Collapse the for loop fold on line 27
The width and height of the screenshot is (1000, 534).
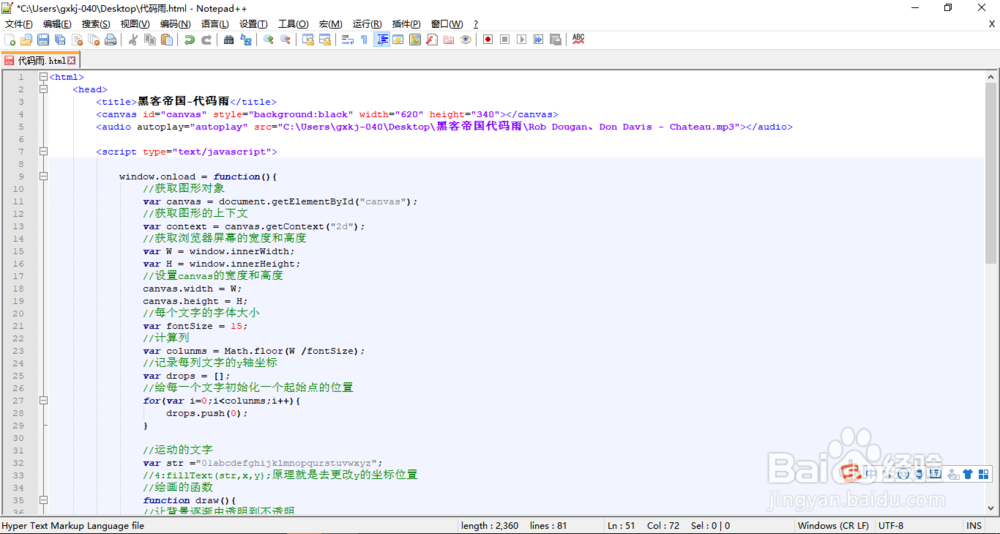(x=43, y=401)
